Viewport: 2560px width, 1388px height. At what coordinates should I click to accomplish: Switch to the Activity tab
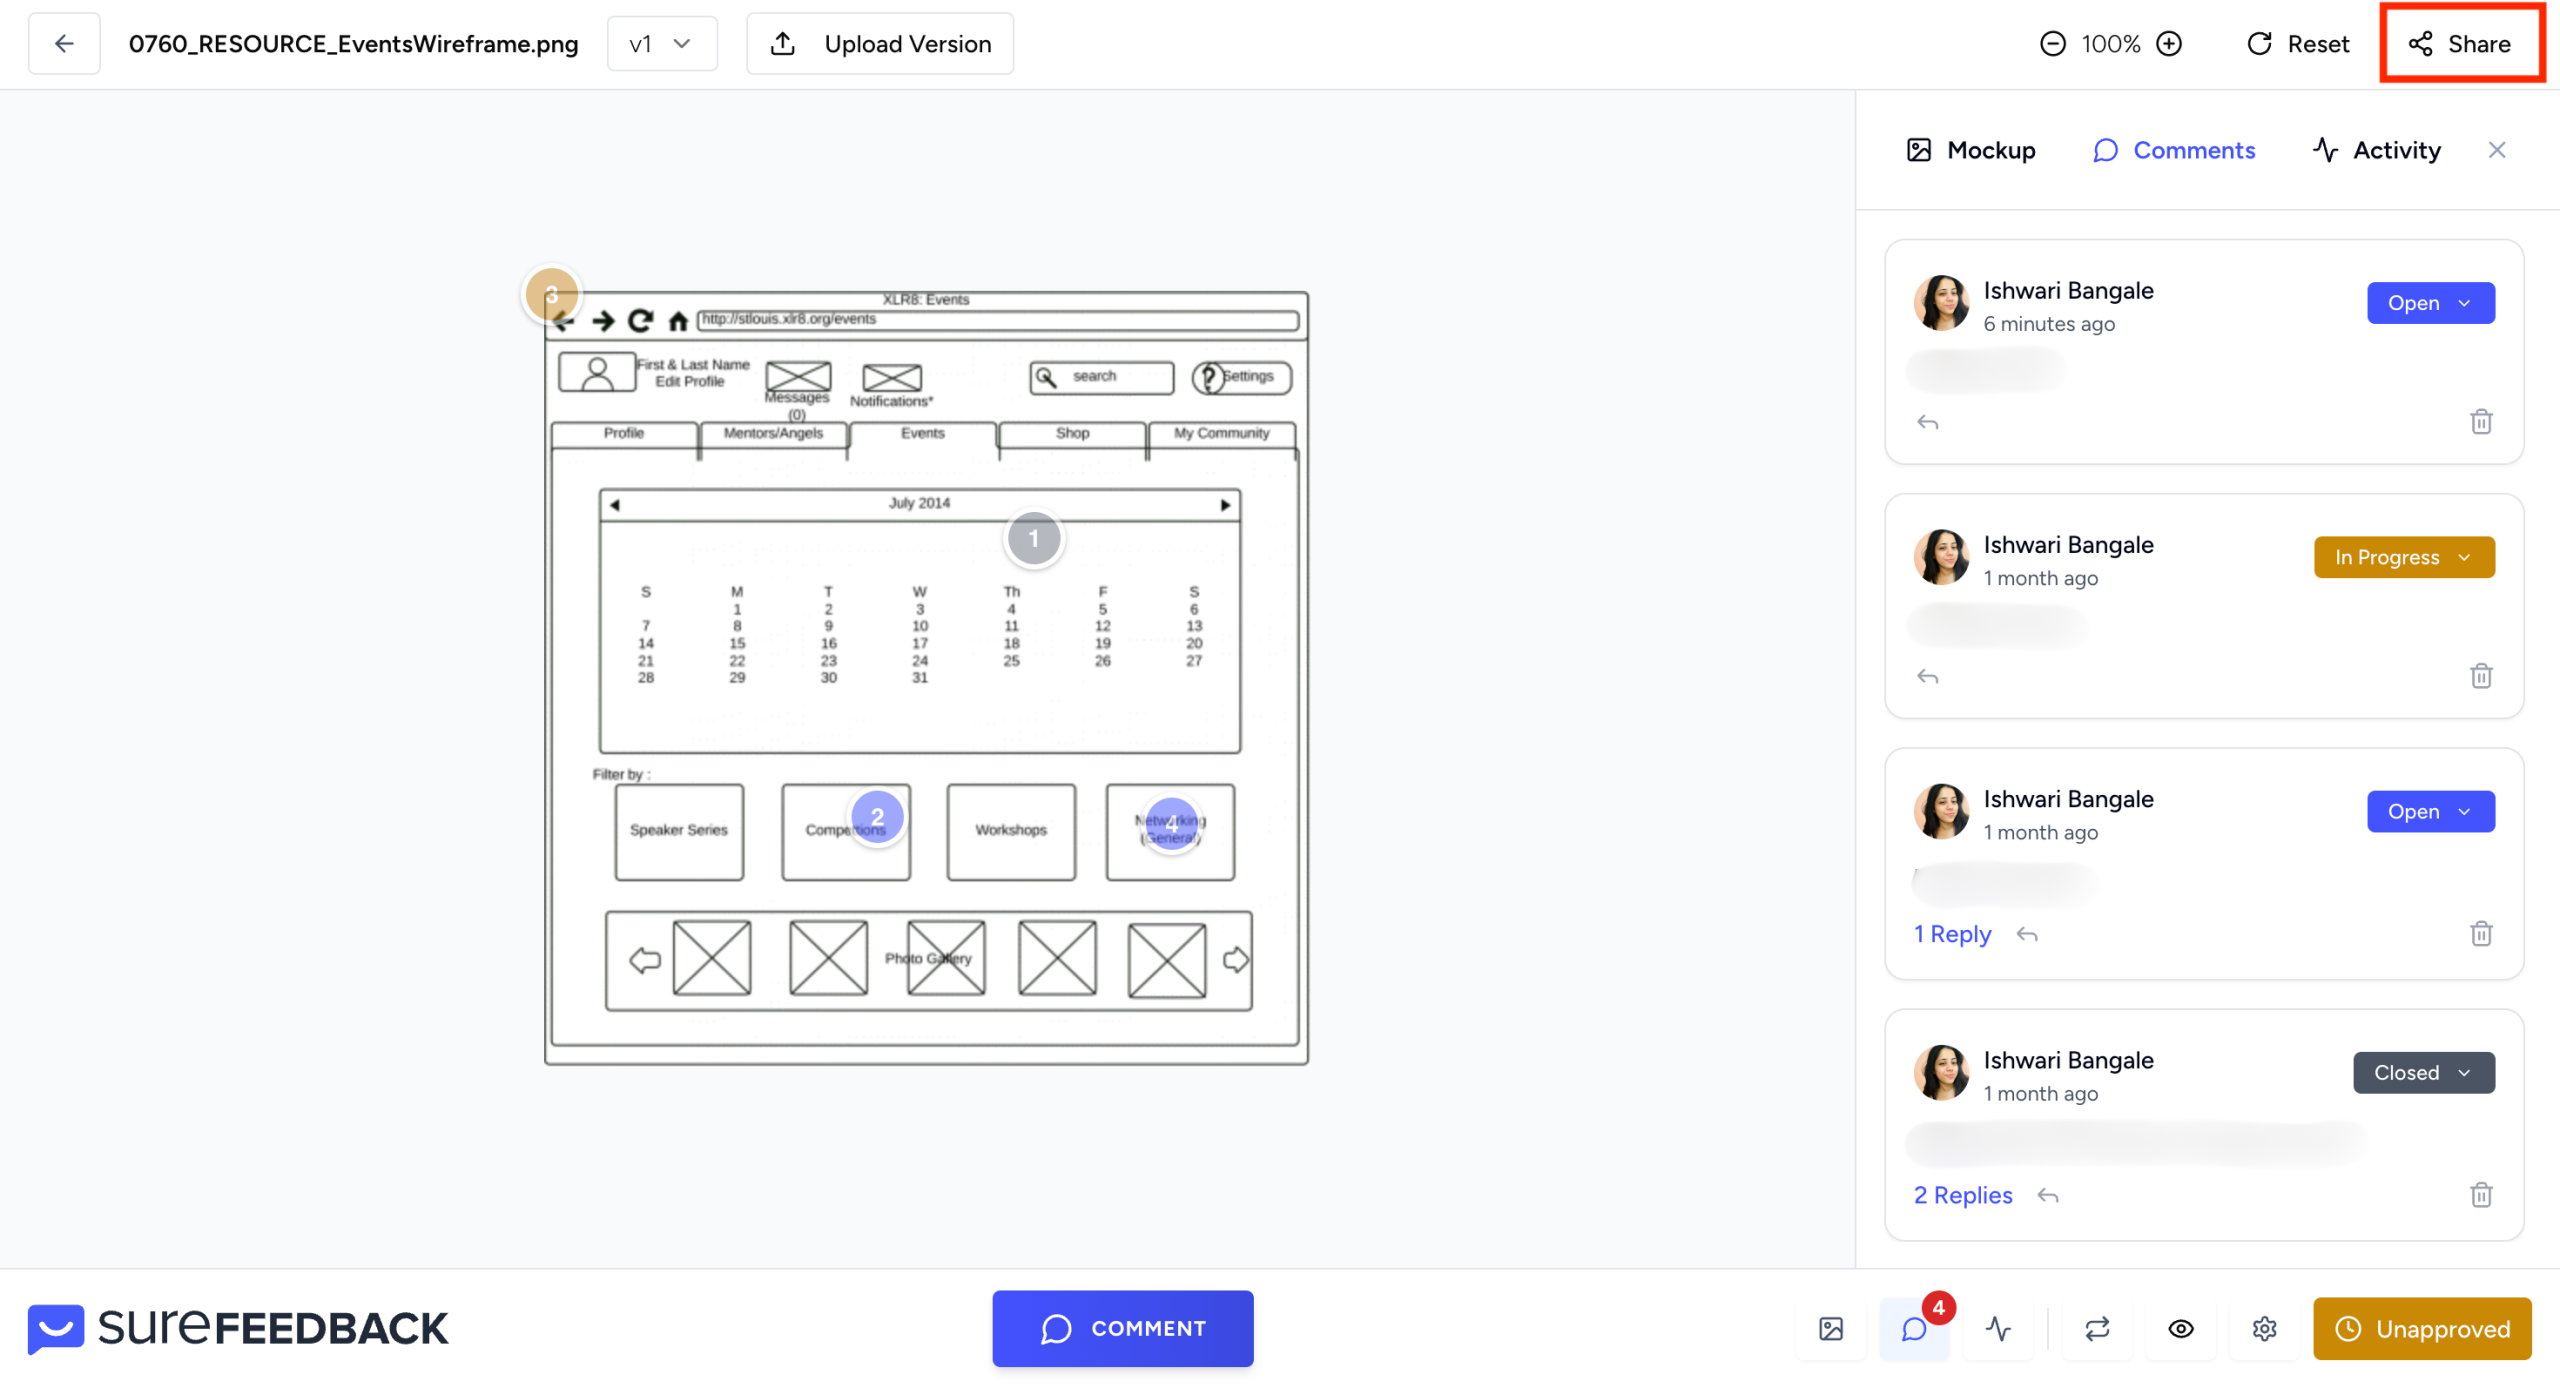point(2376,150)
